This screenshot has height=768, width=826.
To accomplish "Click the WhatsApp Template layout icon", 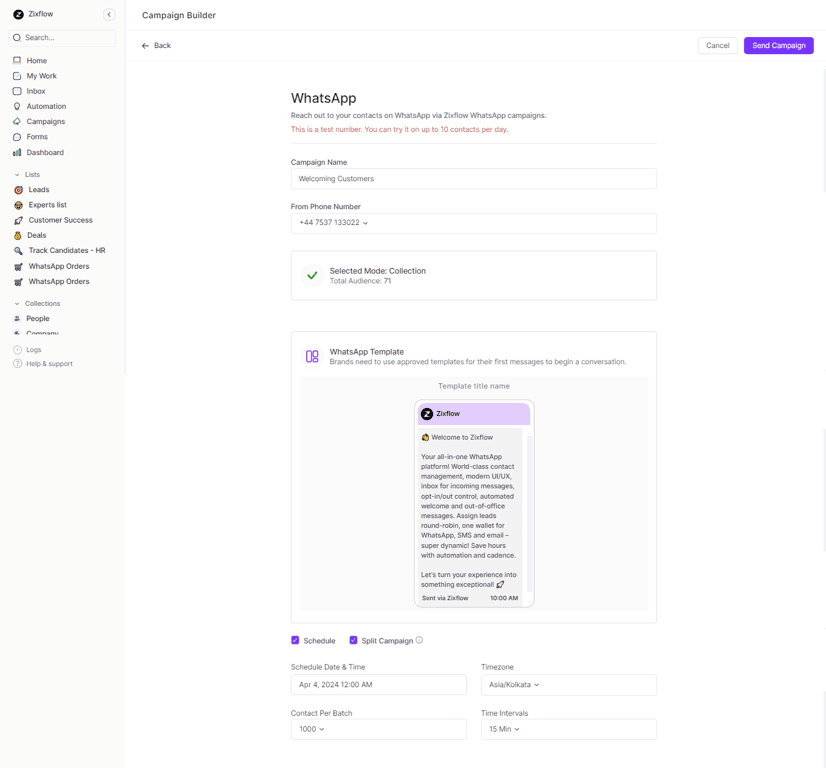I will coord(312,356).
